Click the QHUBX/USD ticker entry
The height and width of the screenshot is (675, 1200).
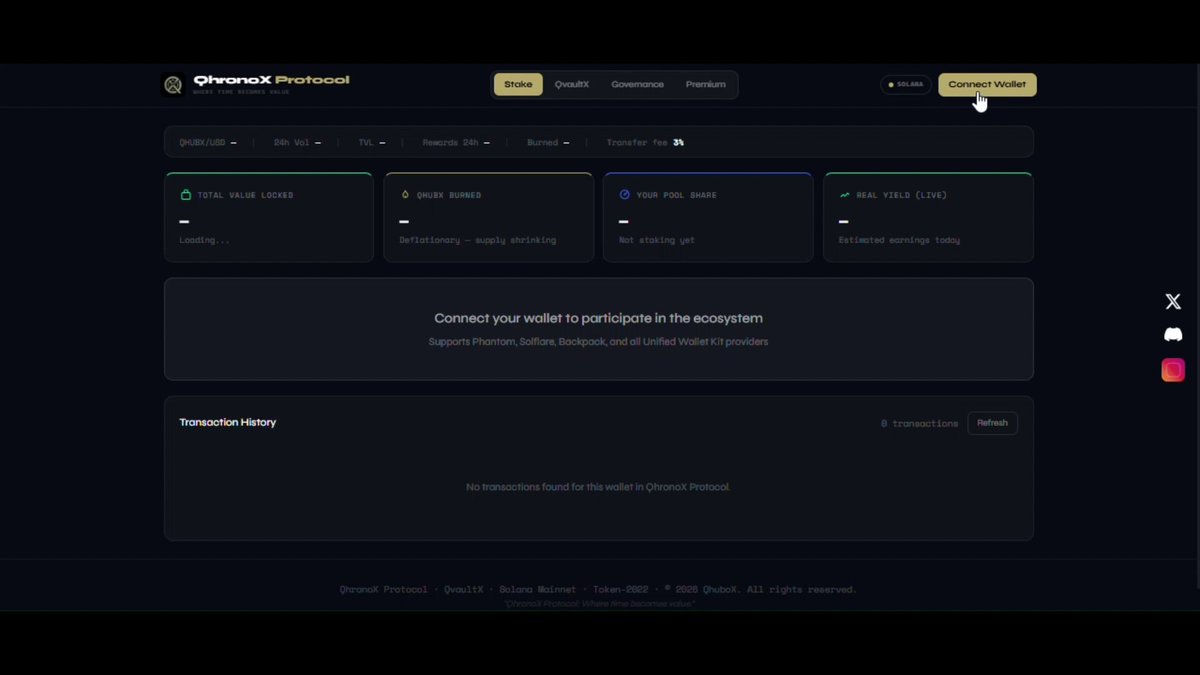(208, 143)
